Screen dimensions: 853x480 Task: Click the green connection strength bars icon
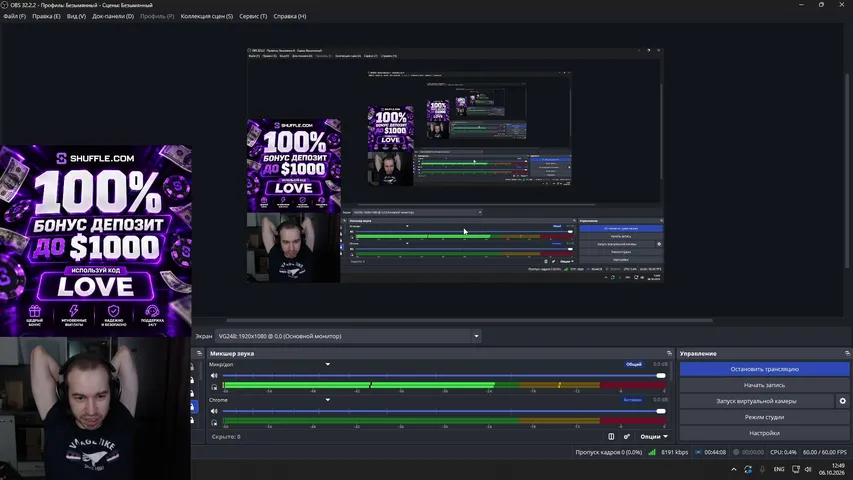pyautogui.click(x=652, y=452)
